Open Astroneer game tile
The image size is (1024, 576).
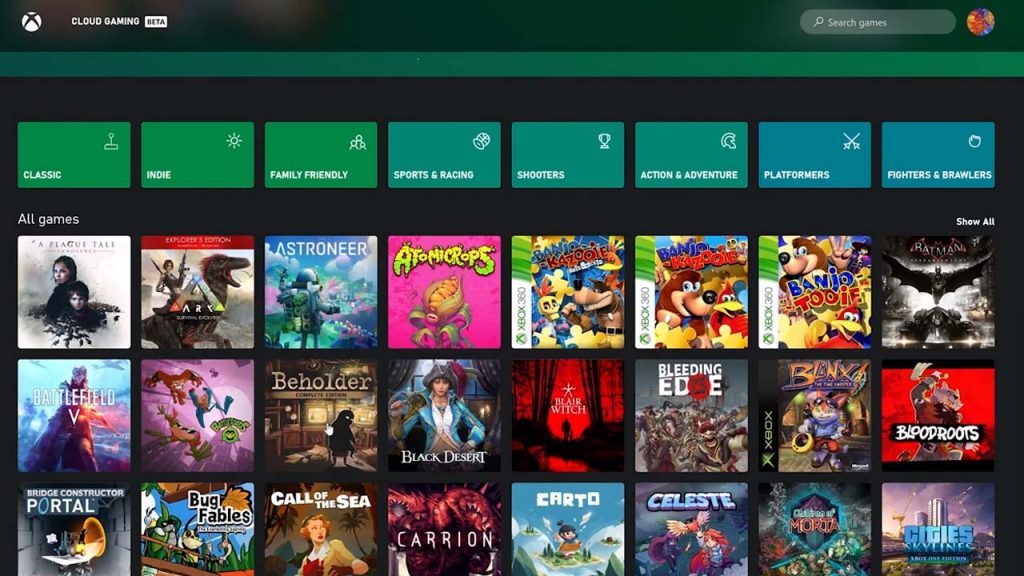coord(321,292)
